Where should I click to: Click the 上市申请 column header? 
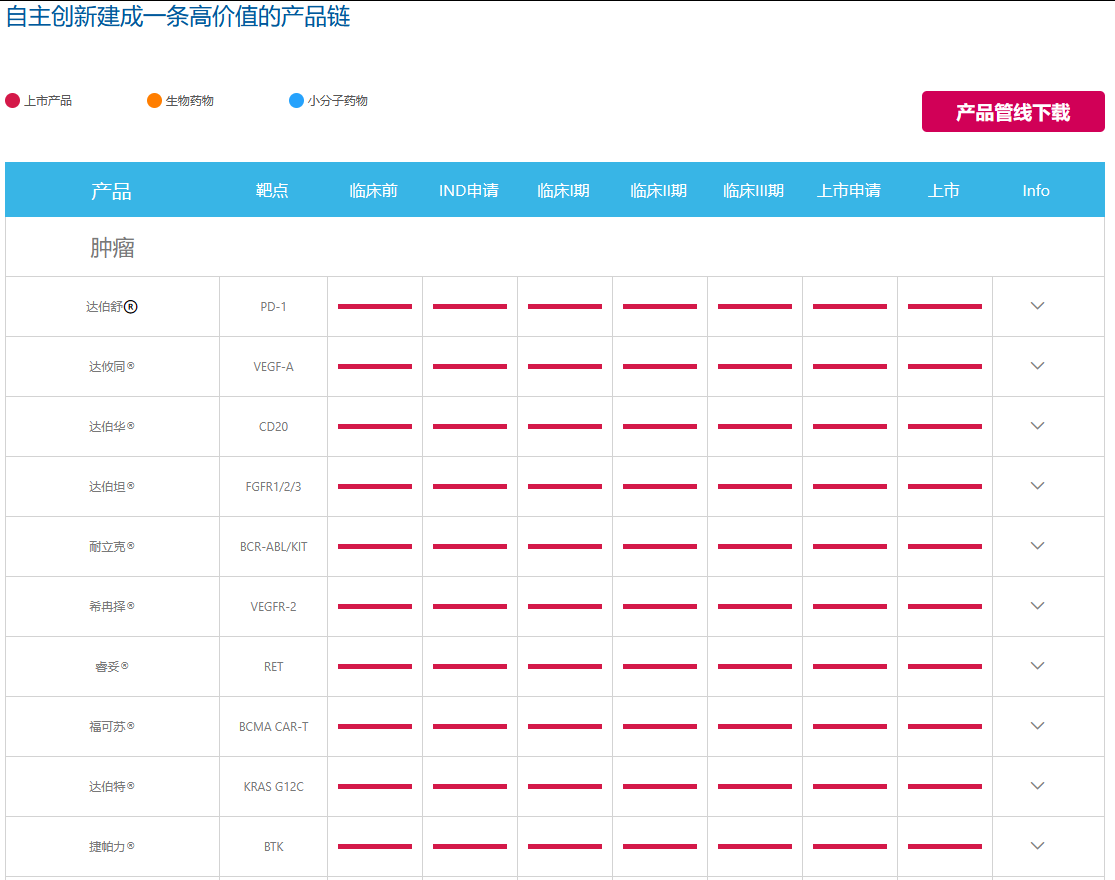click(x=849, y=191)
